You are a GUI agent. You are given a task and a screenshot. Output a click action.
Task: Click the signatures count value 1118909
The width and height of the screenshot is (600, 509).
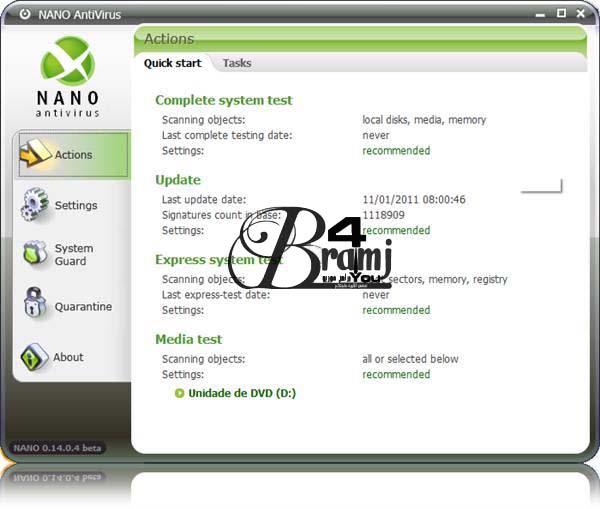coord(383,215)
